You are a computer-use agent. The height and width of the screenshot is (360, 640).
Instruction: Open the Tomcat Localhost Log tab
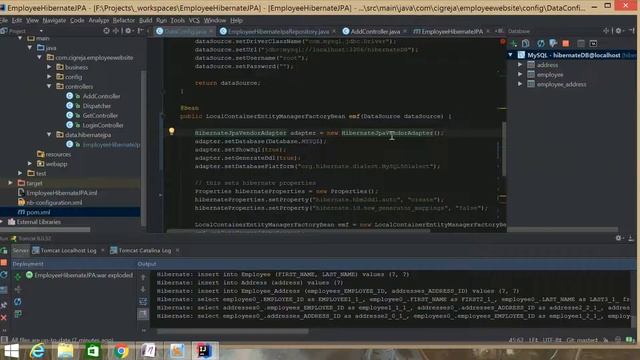pos(68,251)
